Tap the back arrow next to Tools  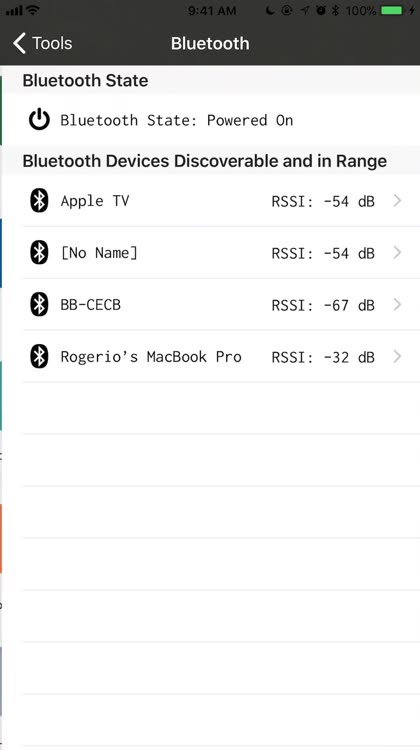(x=19, y=43)
